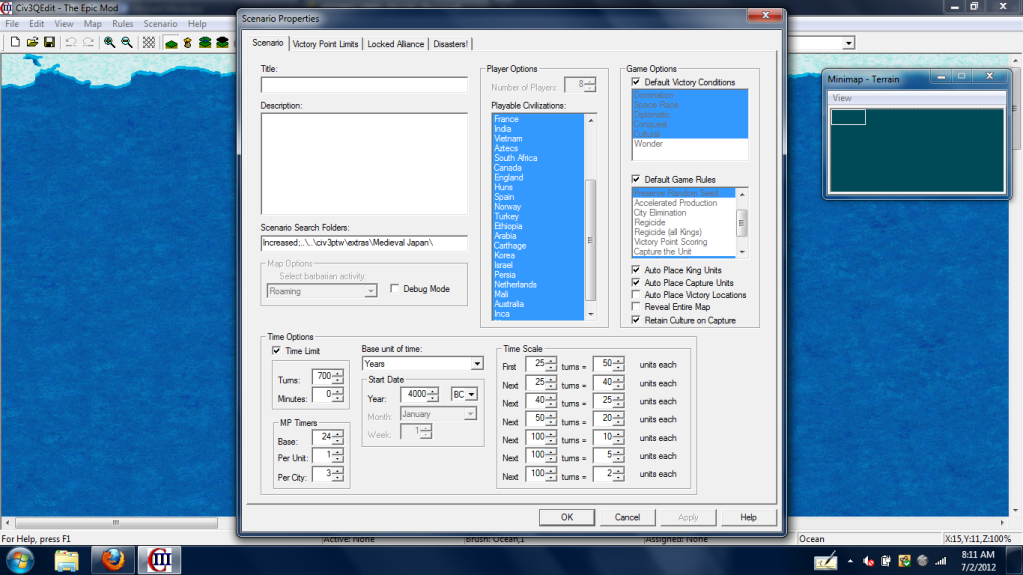Open the Map menu

pos(92,23)
